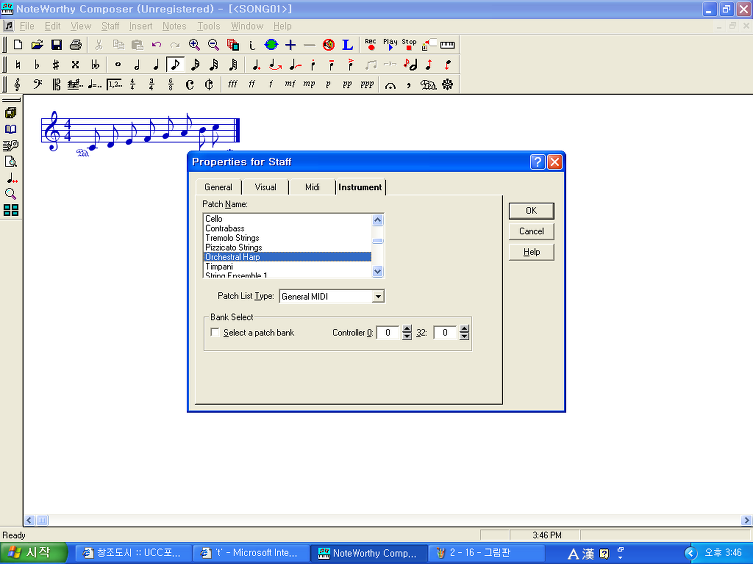Open the Staff menu
753x564 pixels.
pos(110,26)
